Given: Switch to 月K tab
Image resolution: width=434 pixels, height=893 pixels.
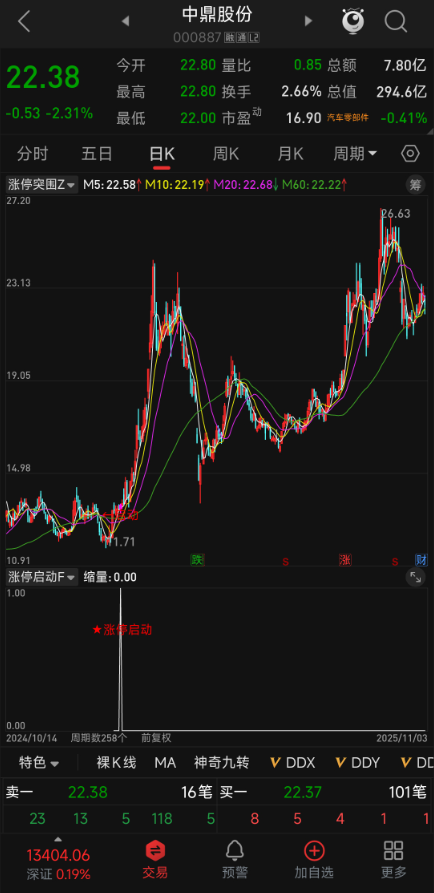Looking at the screenshot, I should (x=290, y=154).
